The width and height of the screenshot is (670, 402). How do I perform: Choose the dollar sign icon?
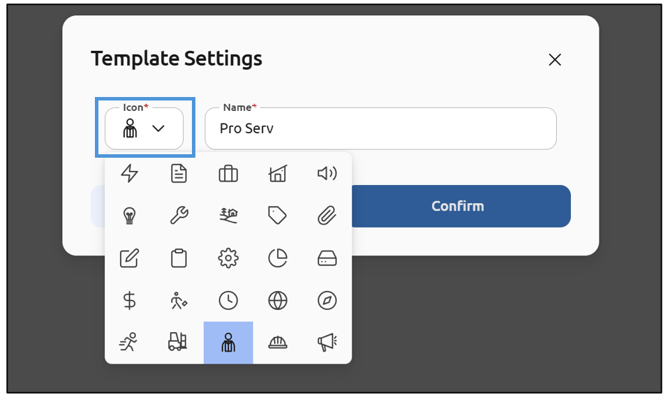click(129, 301)
